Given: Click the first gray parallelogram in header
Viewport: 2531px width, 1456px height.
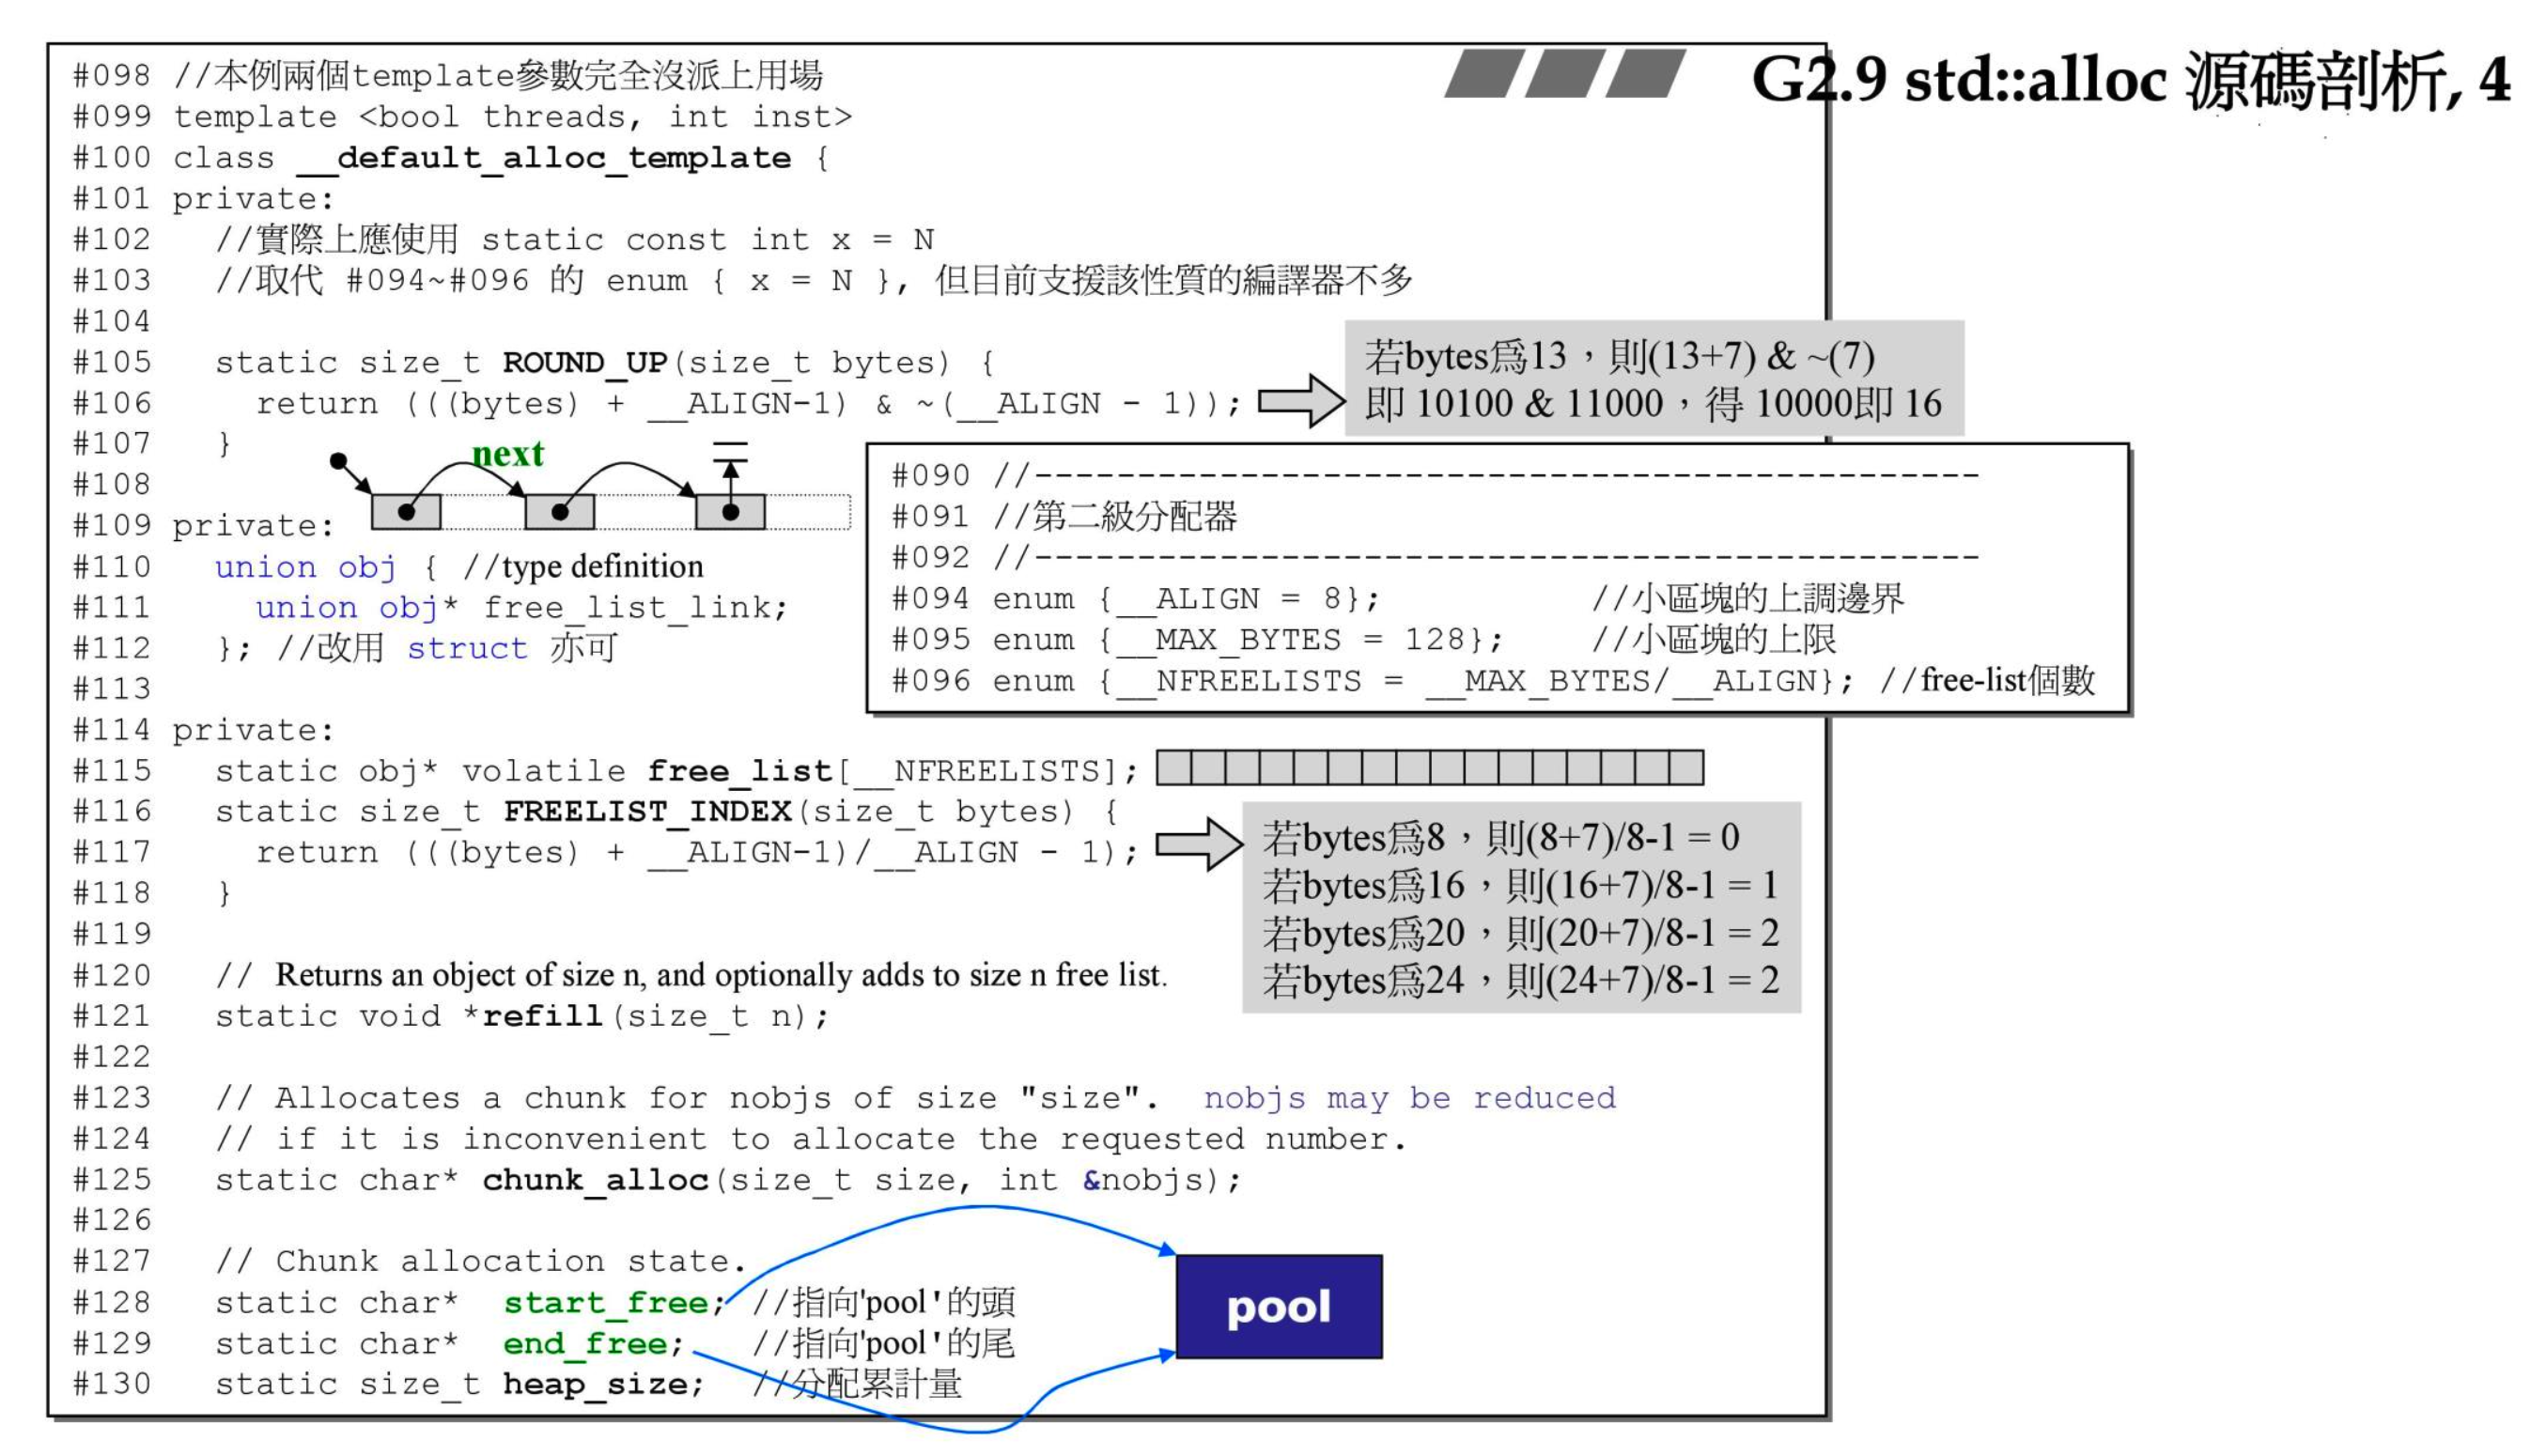Looking at the screenshot, I should [1483, 74].
